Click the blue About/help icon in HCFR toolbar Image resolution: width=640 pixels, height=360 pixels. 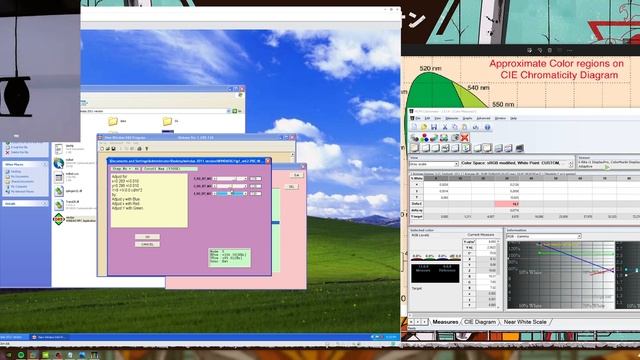tap(487, 127)
